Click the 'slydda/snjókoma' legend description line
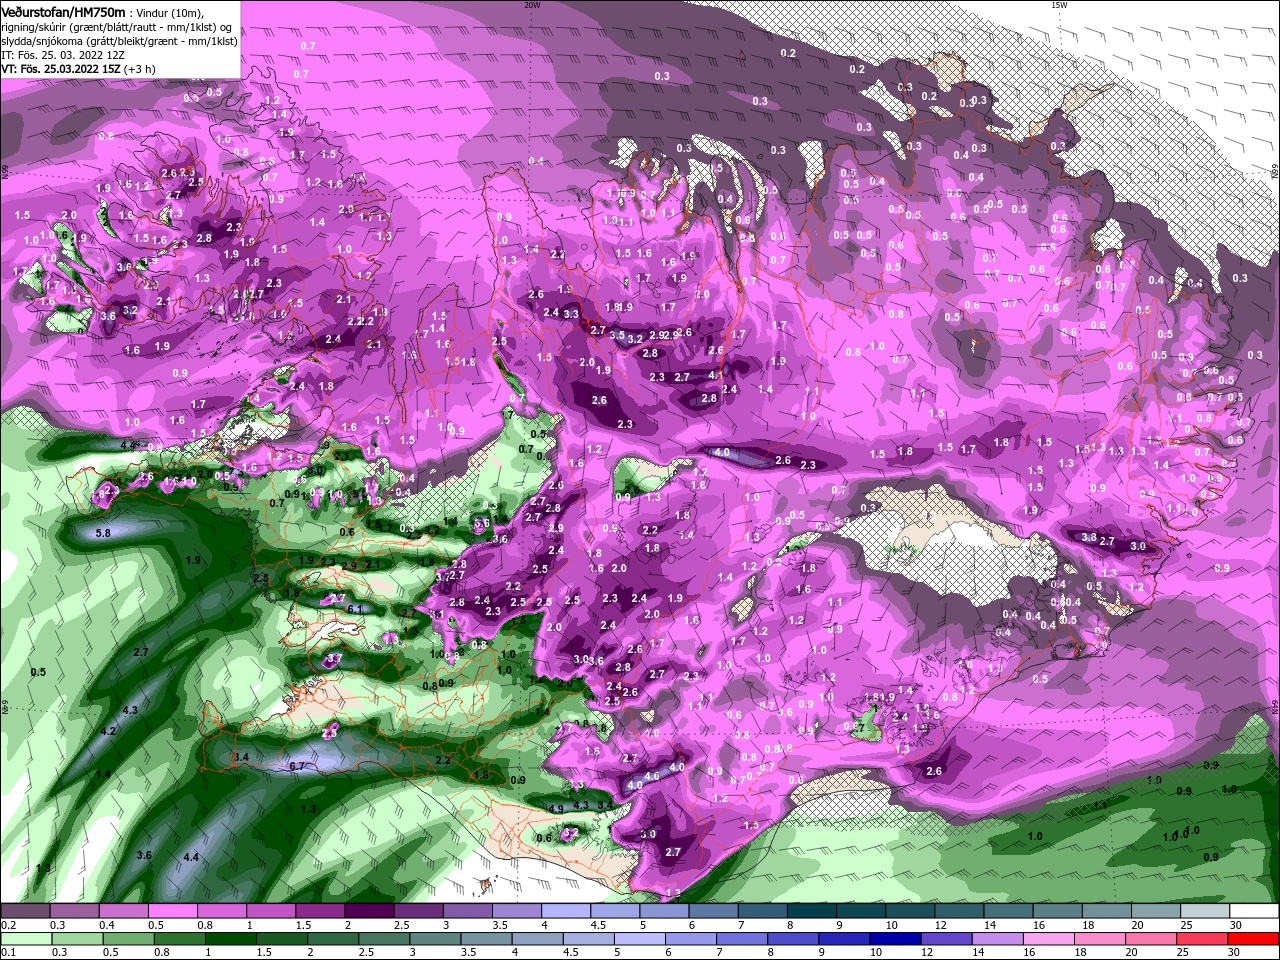The width and height of the screenshot is (1280, 960). pos(119,41)
